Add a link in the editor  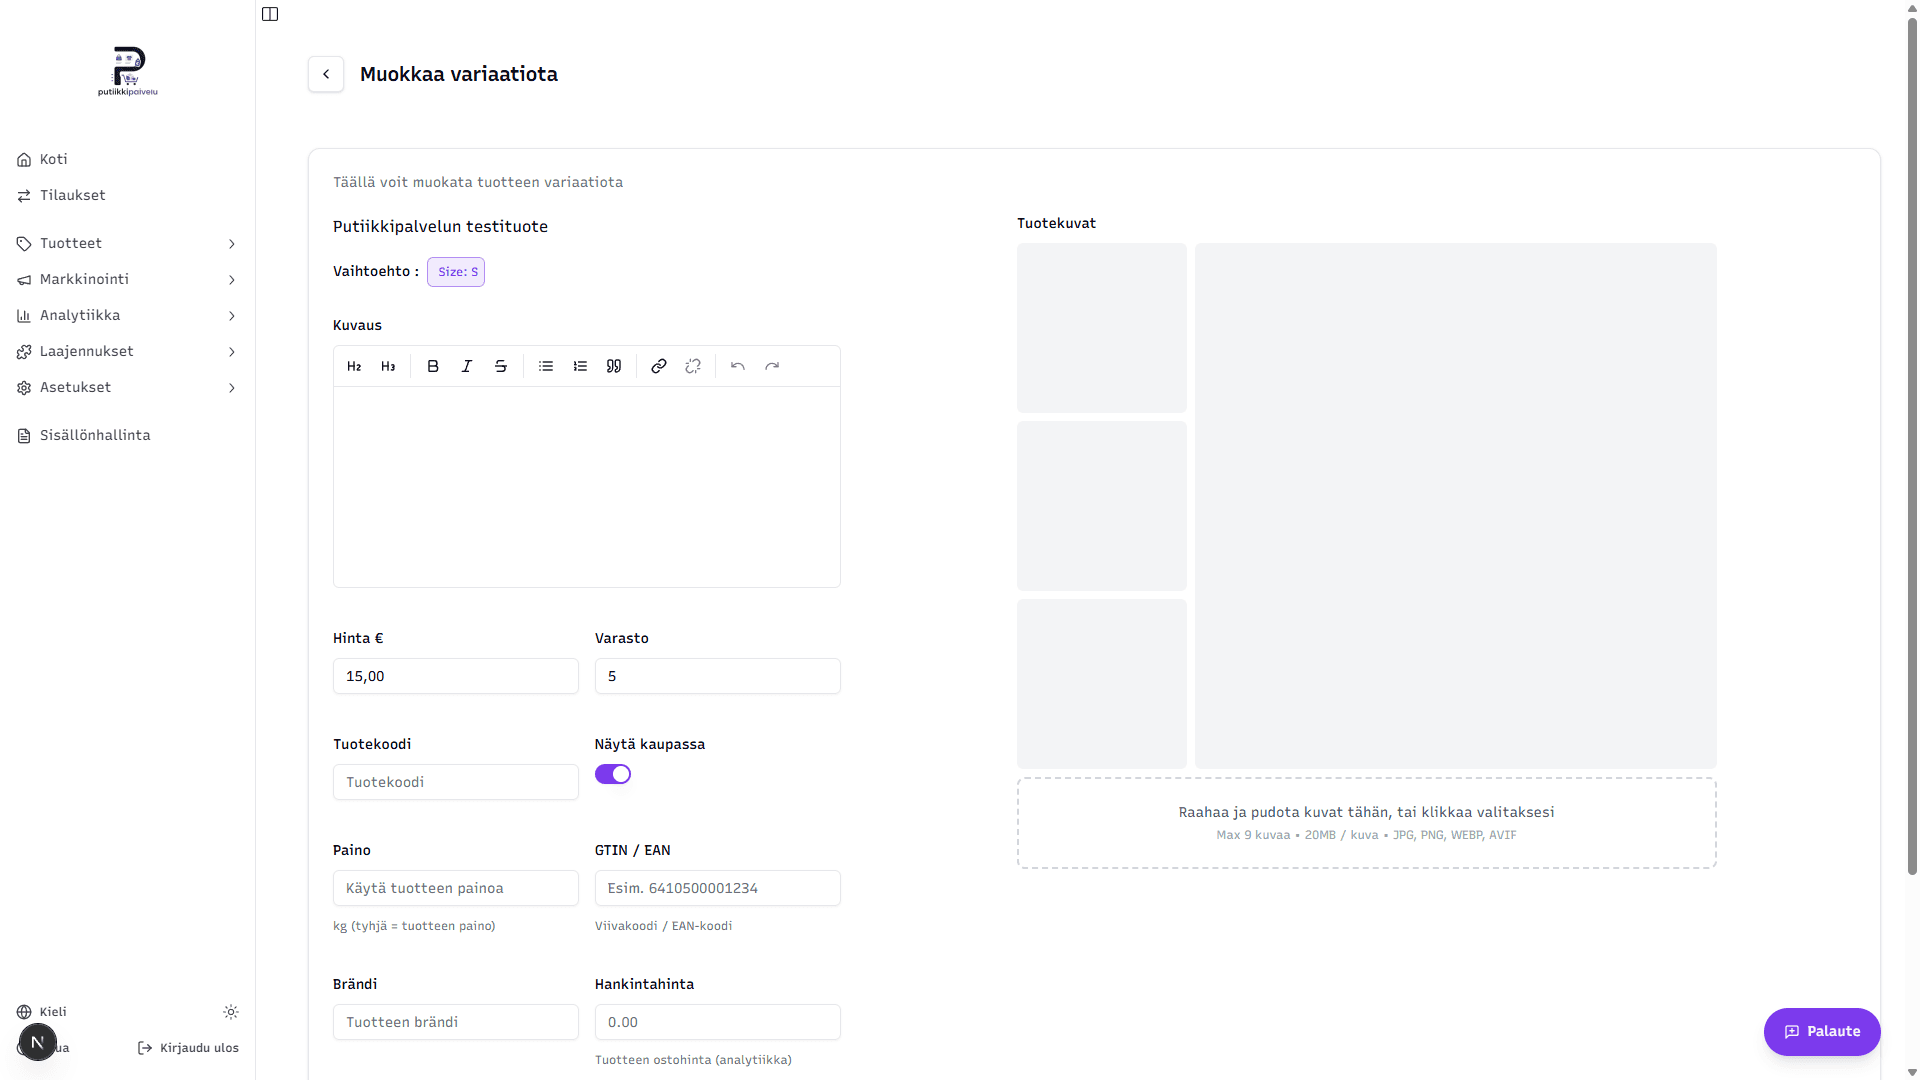[659, 366]
